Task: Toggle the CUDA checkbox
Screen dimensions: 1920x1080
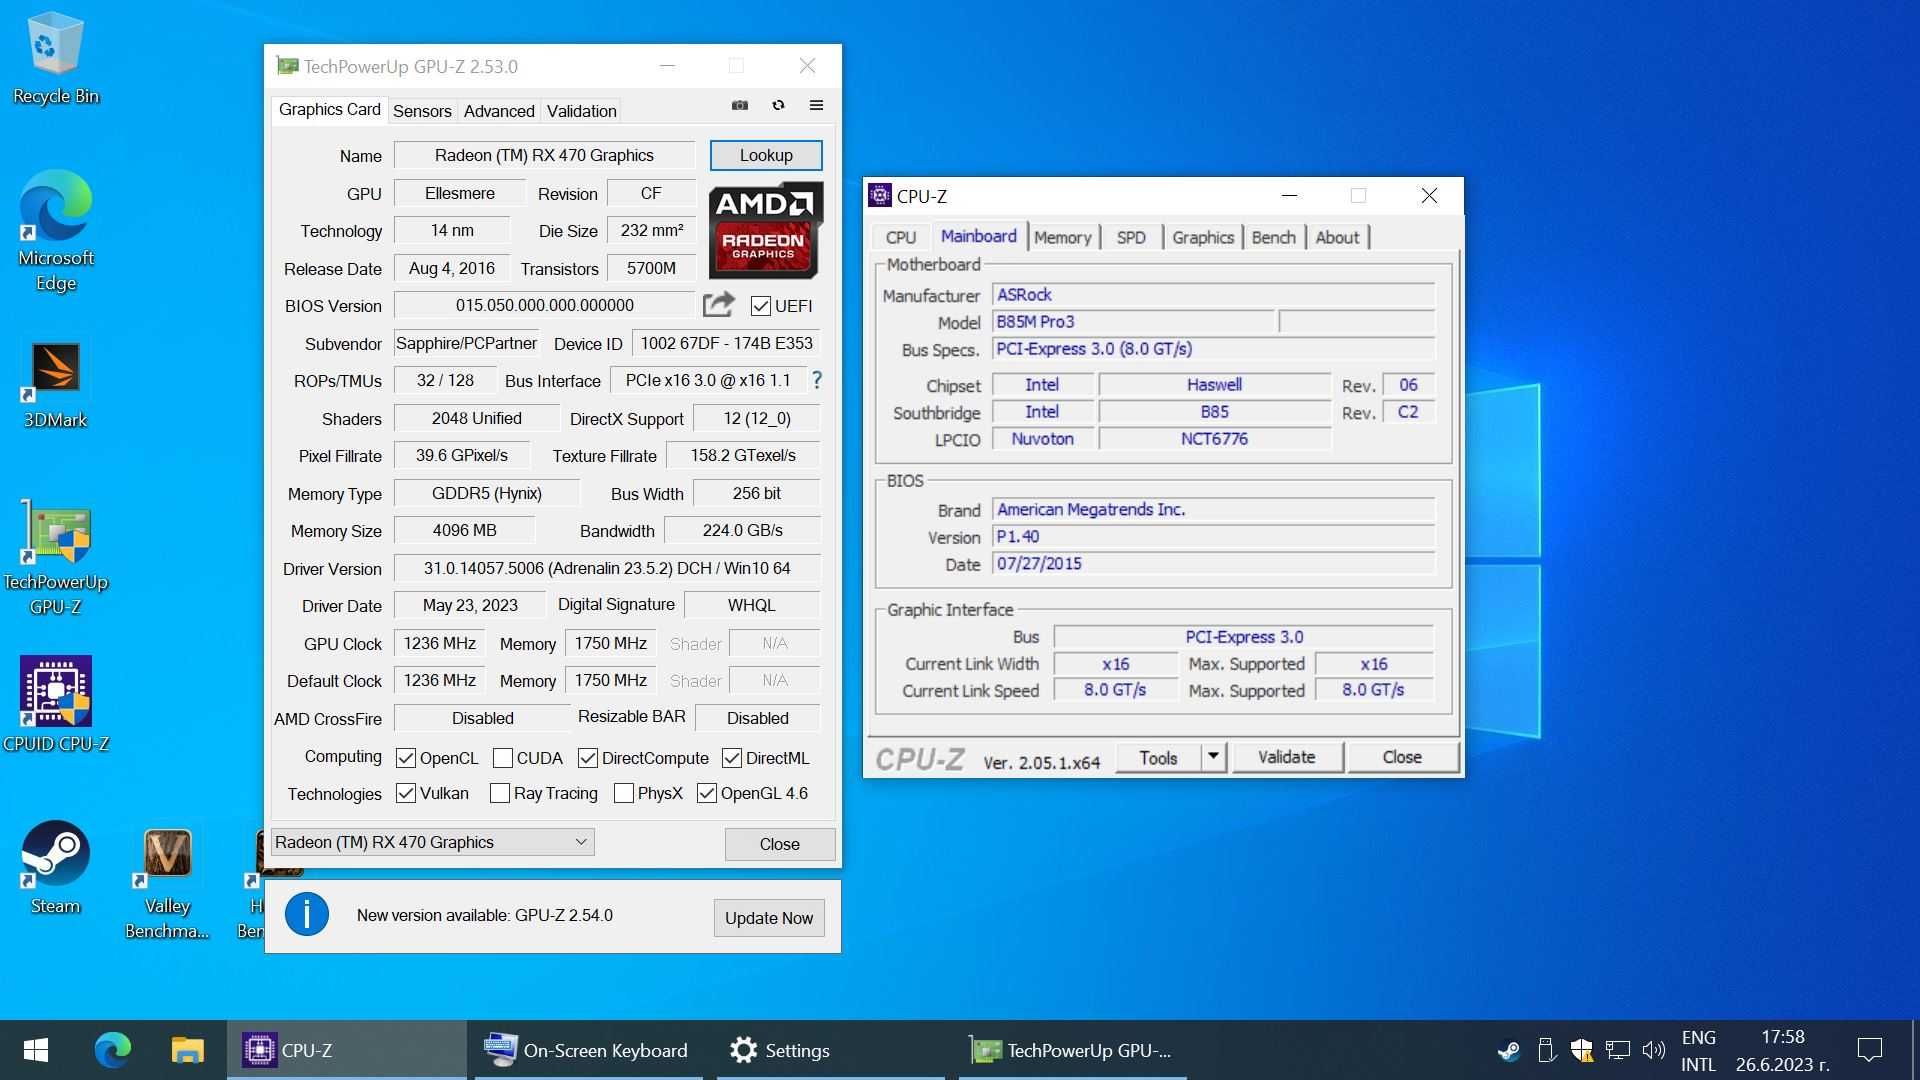Action: point(503,758)
